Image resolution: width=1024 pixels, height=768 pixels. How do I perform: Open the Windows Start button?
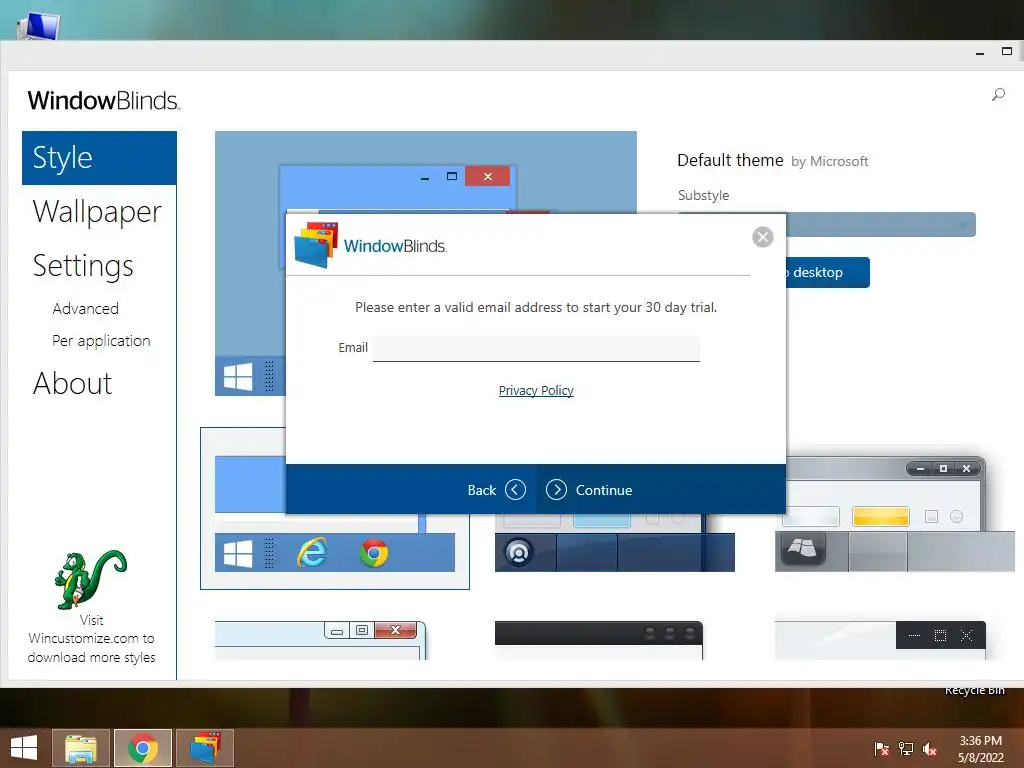tap(24, 748)
